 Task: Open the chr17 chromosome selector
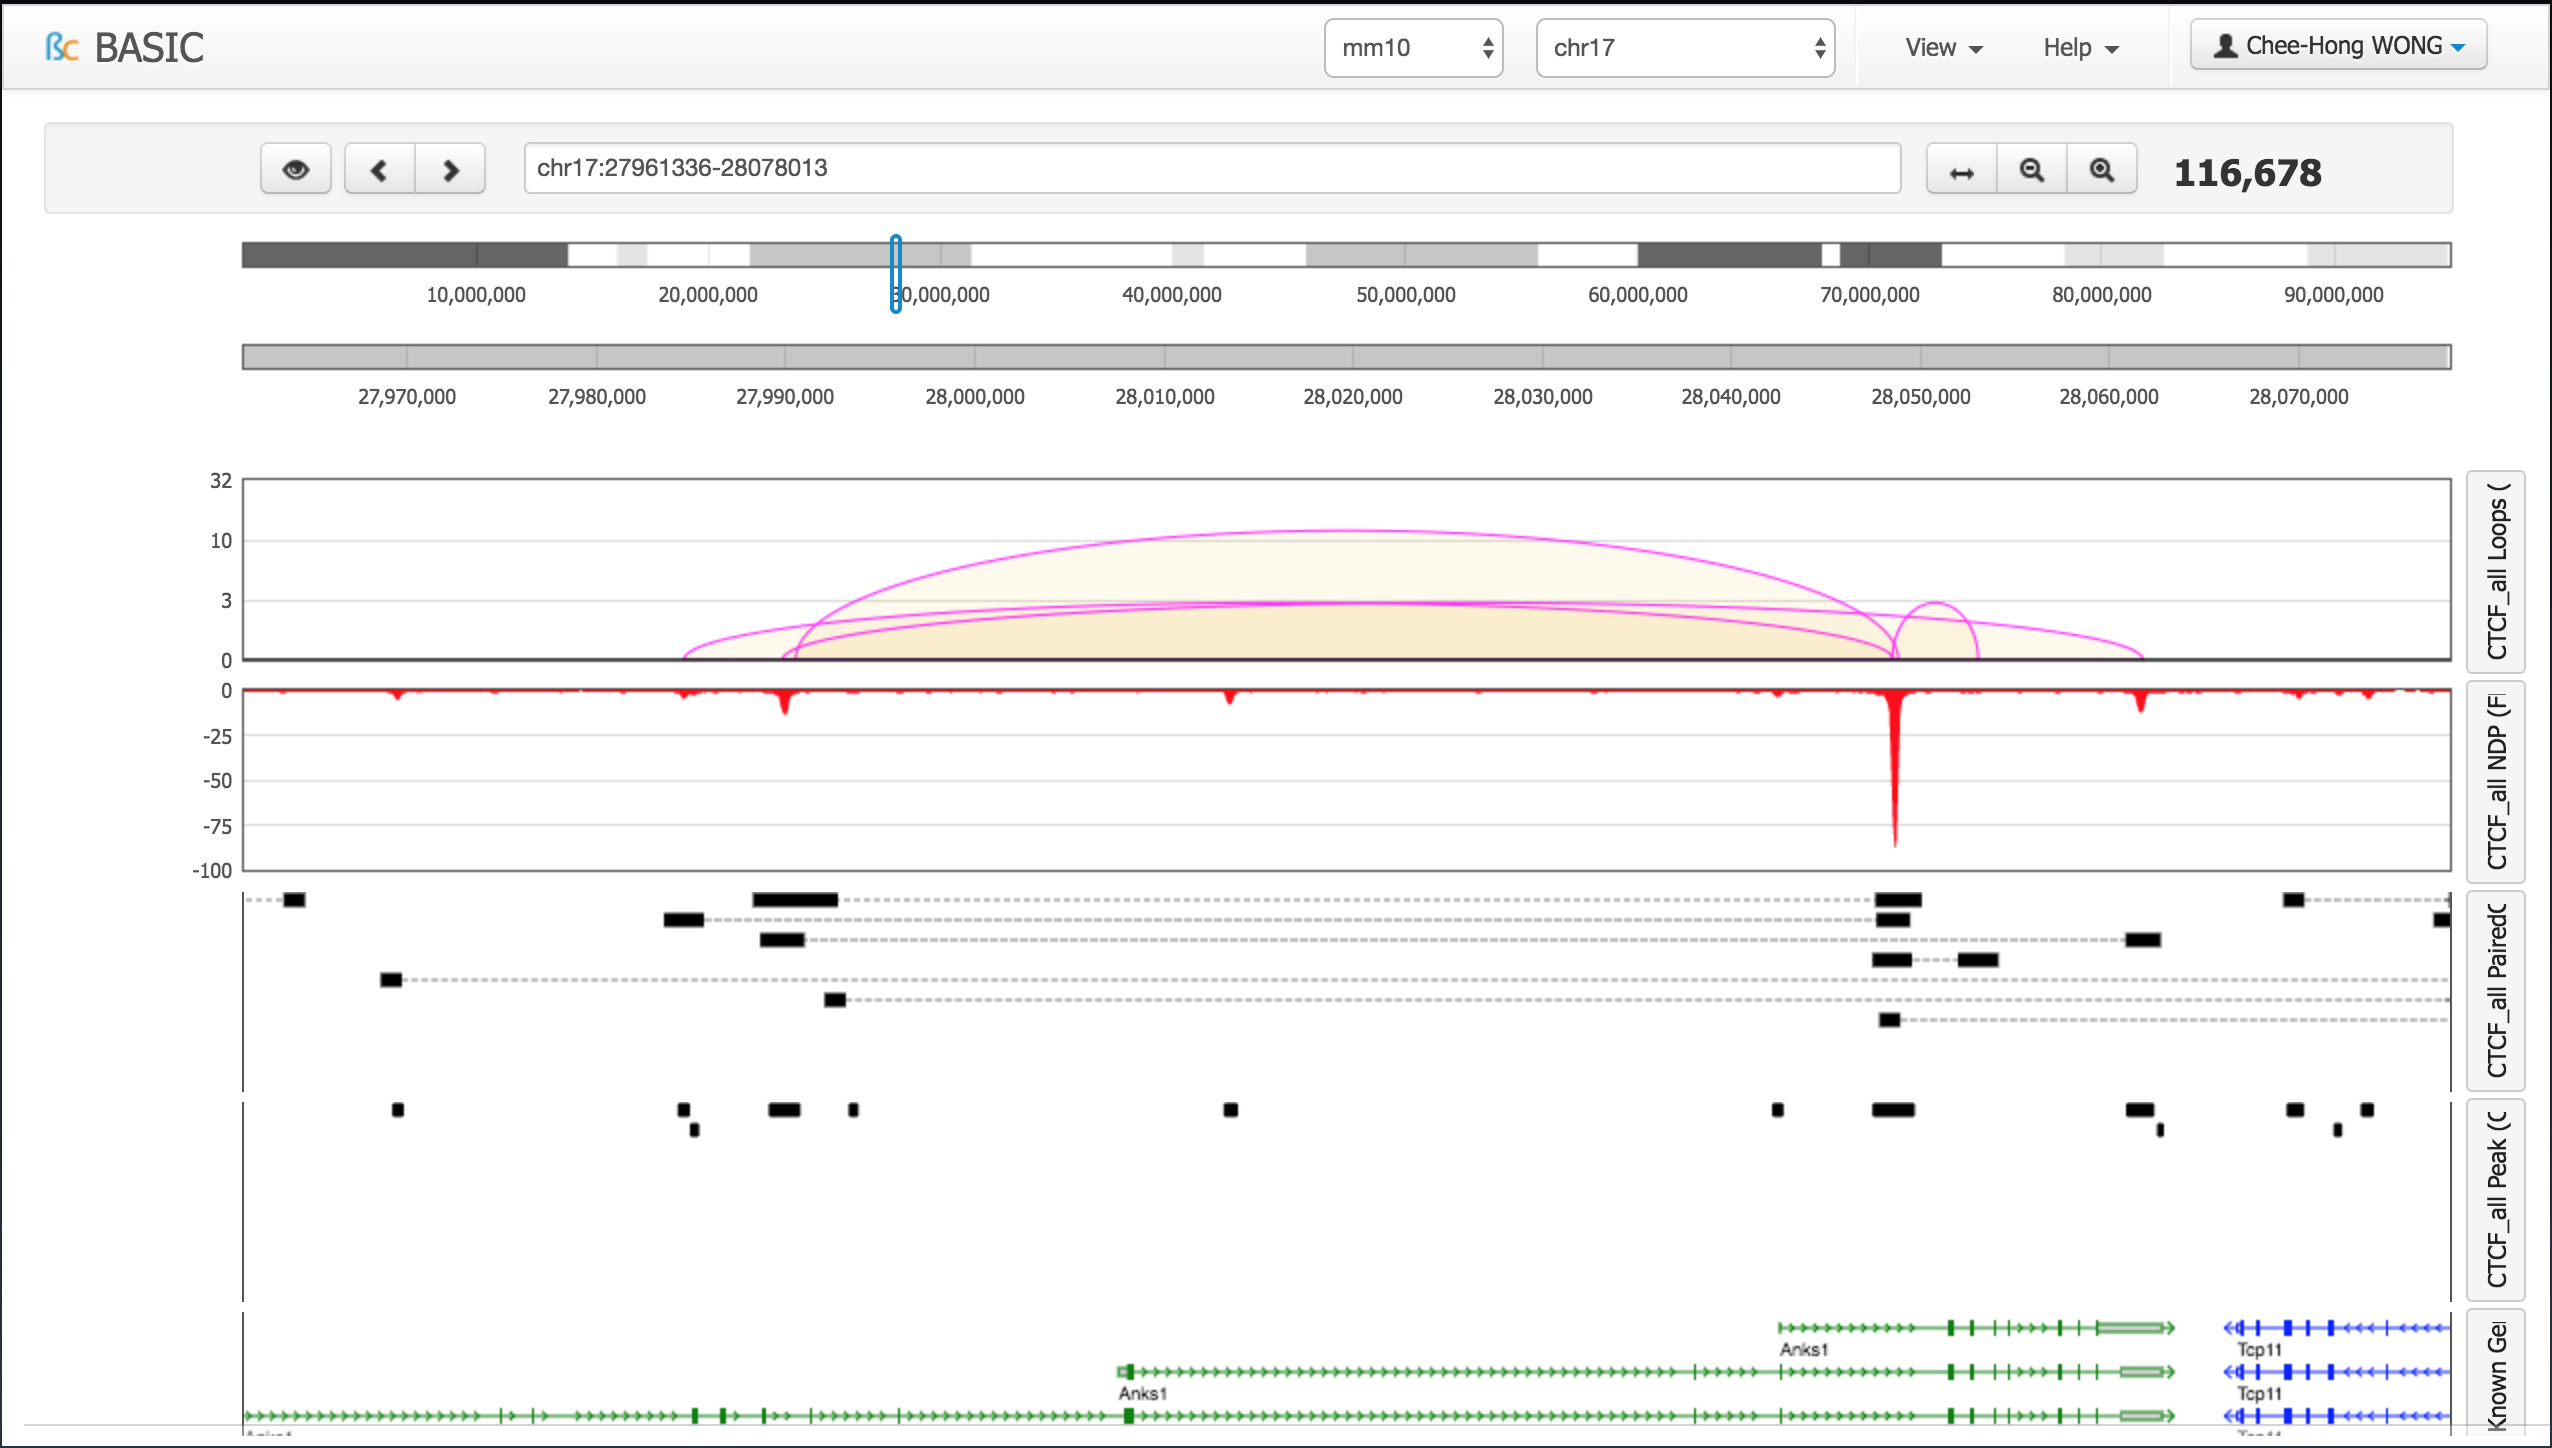point(1684,48)
